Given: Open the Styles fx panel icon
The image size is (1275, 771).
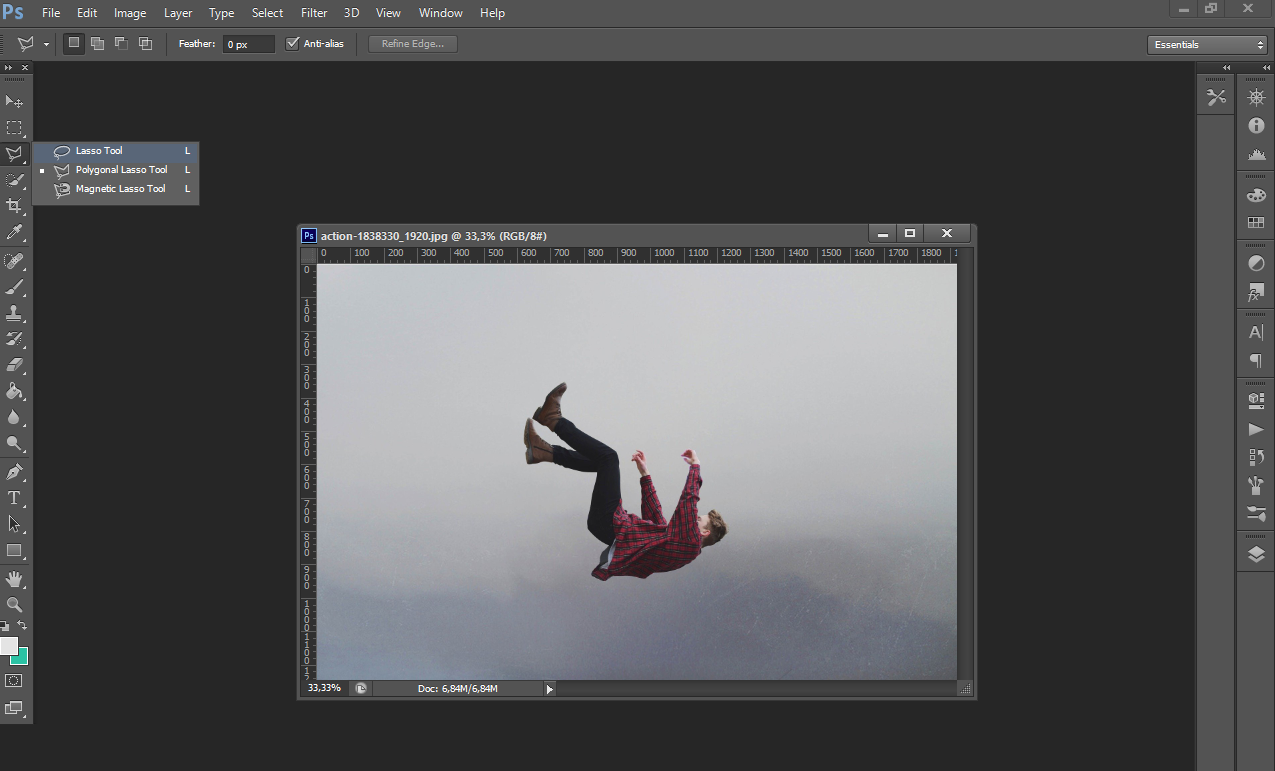Looking at the screenshot, I should tap(1256, 293).
